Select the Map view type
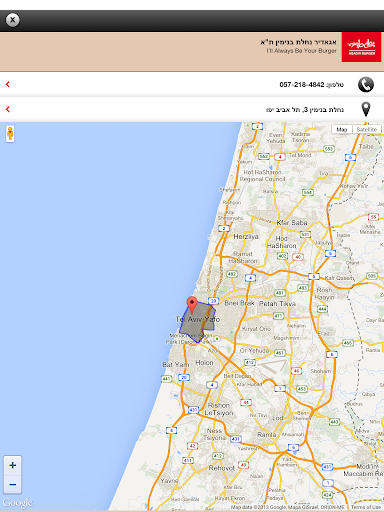 342,129
